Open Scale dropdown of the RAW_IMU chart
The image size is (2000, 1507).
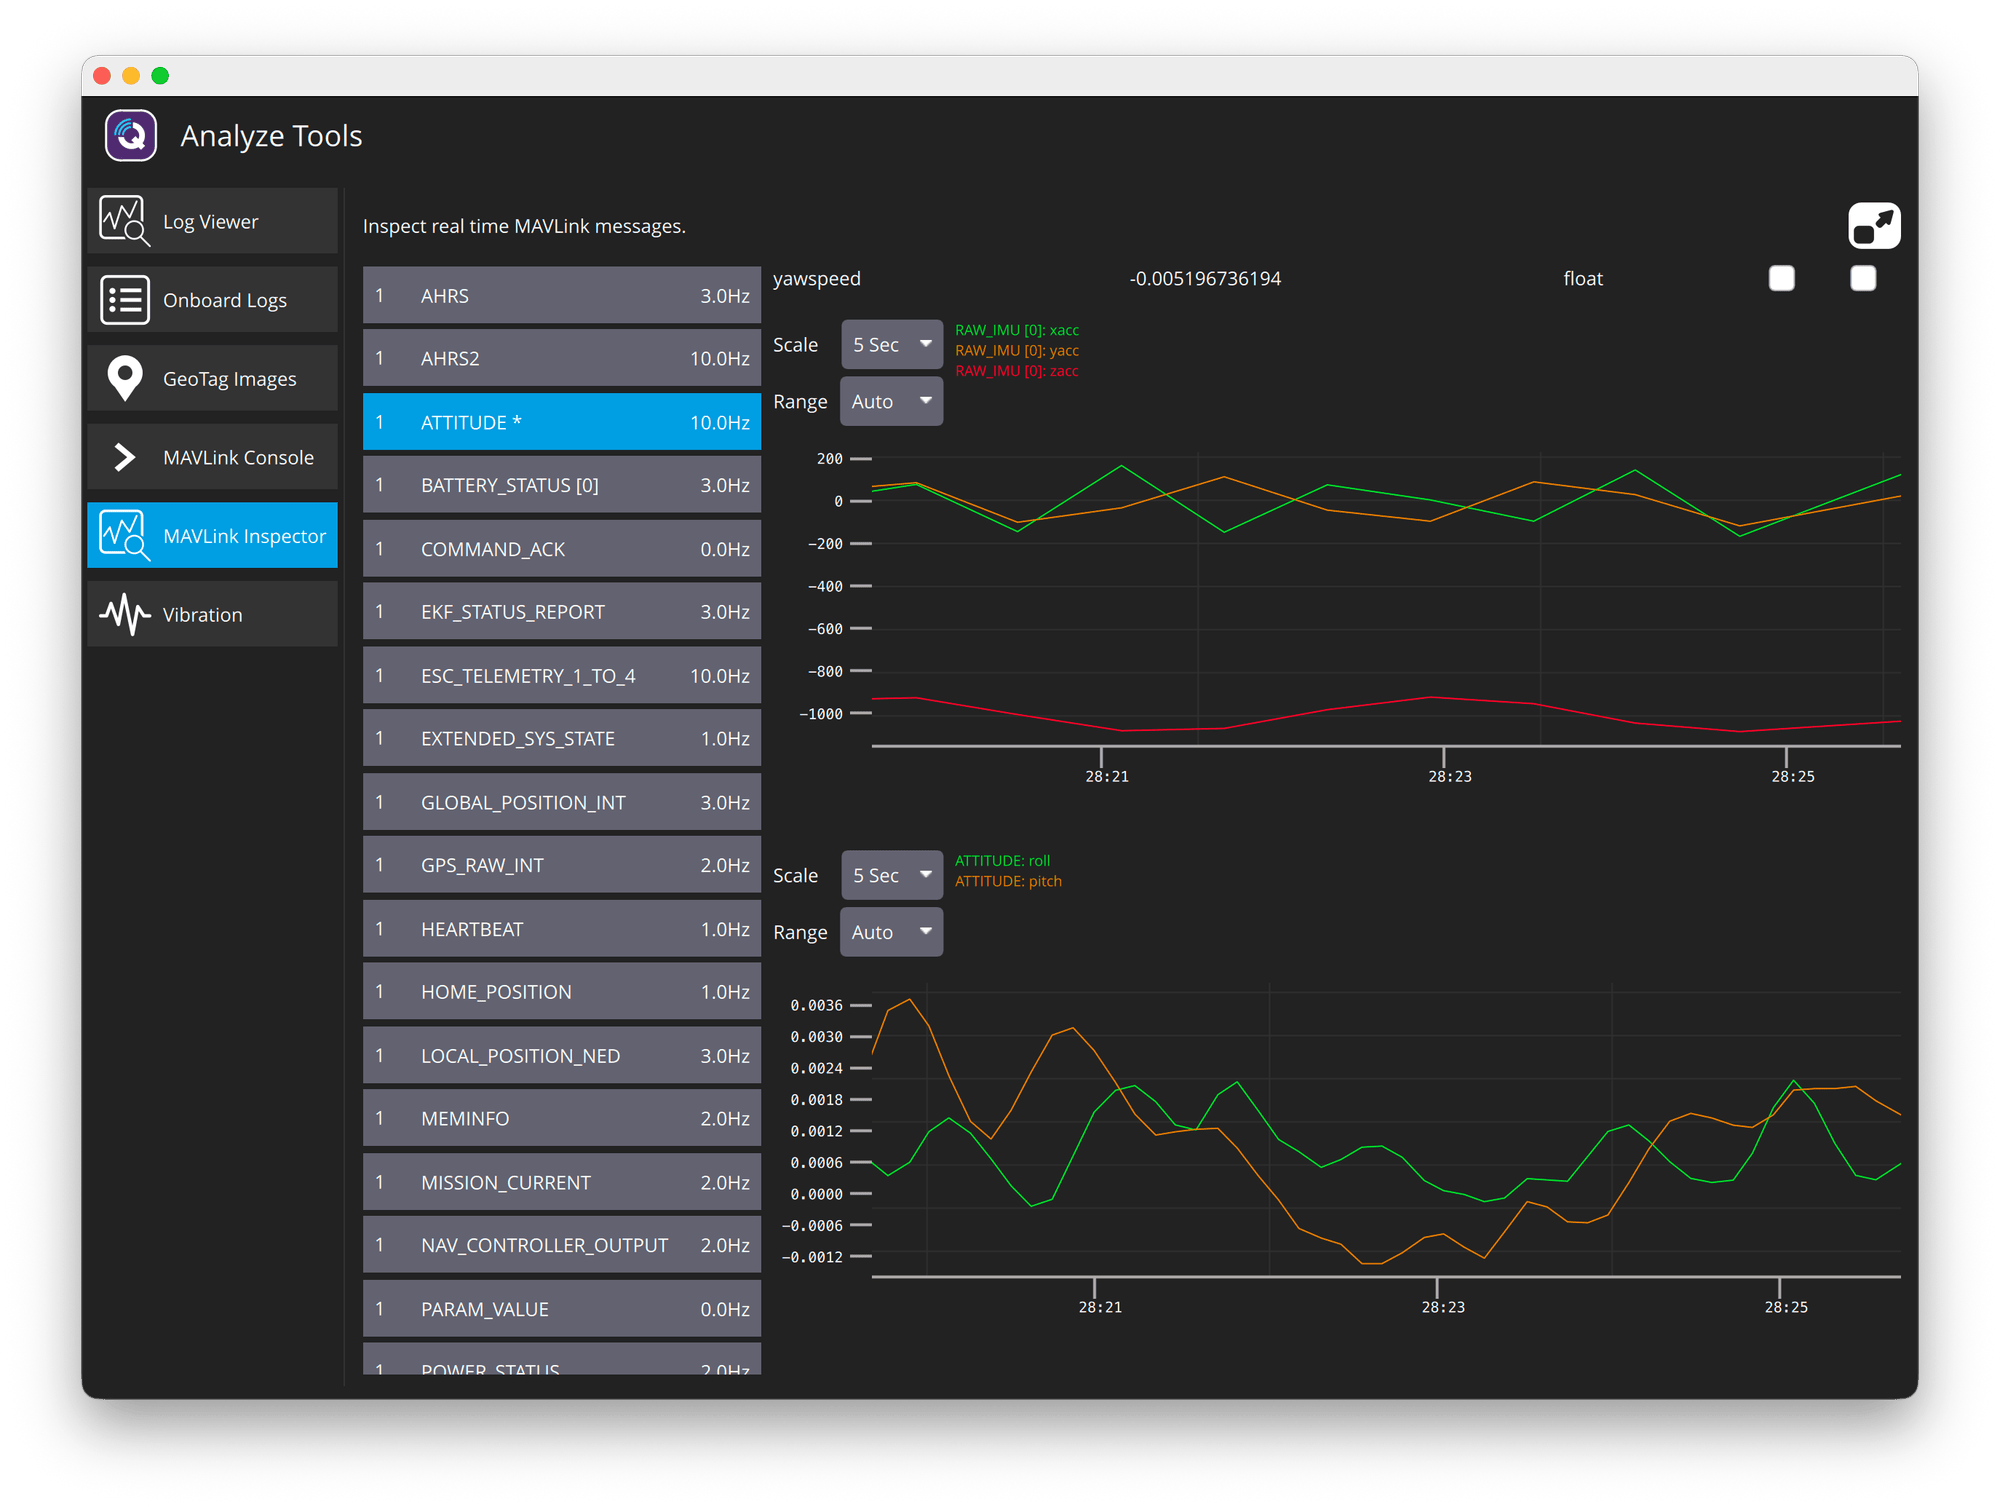(x=892, y=344)
